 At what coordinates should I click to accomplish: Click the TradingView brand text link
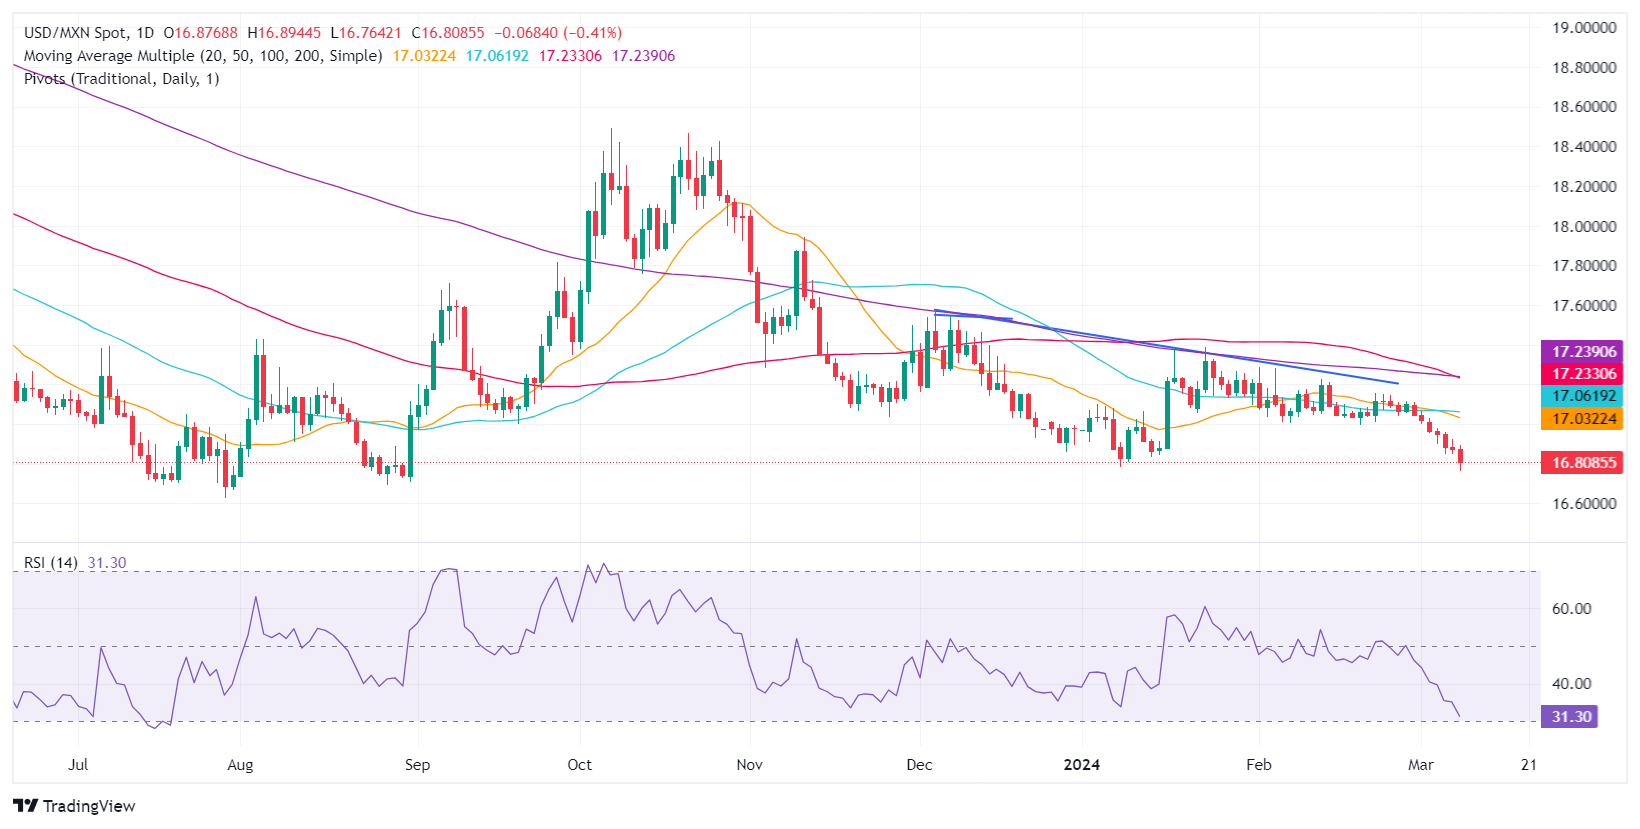89,806
